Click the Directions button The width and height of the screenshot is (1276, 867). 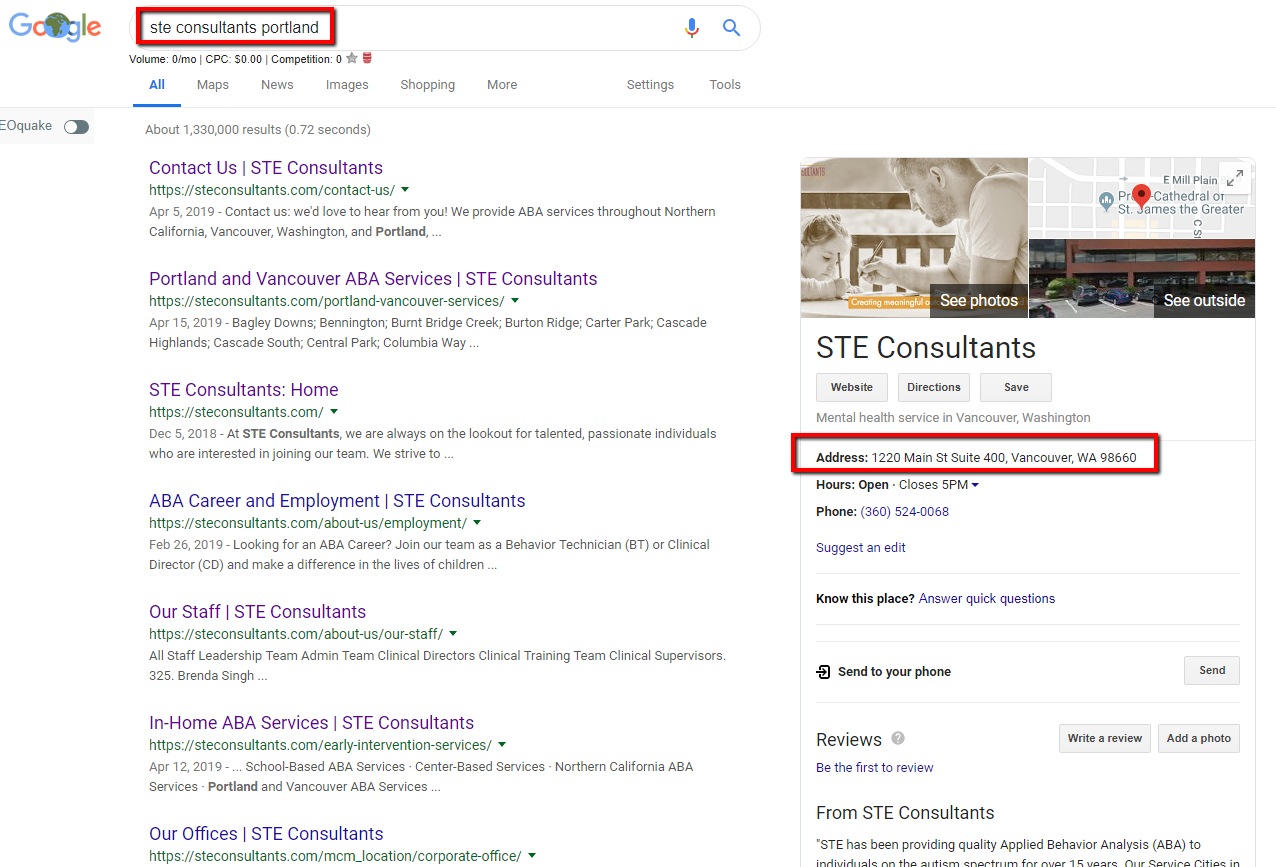tap(934, 387)
